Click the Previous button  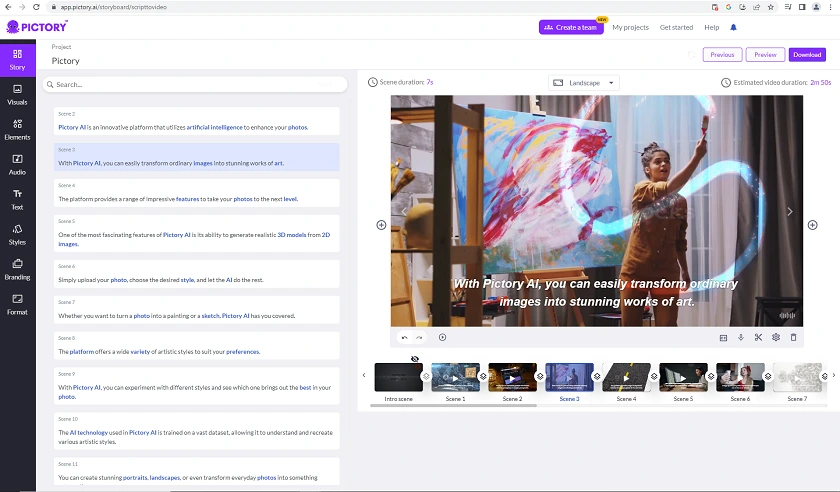pos(722,55)
